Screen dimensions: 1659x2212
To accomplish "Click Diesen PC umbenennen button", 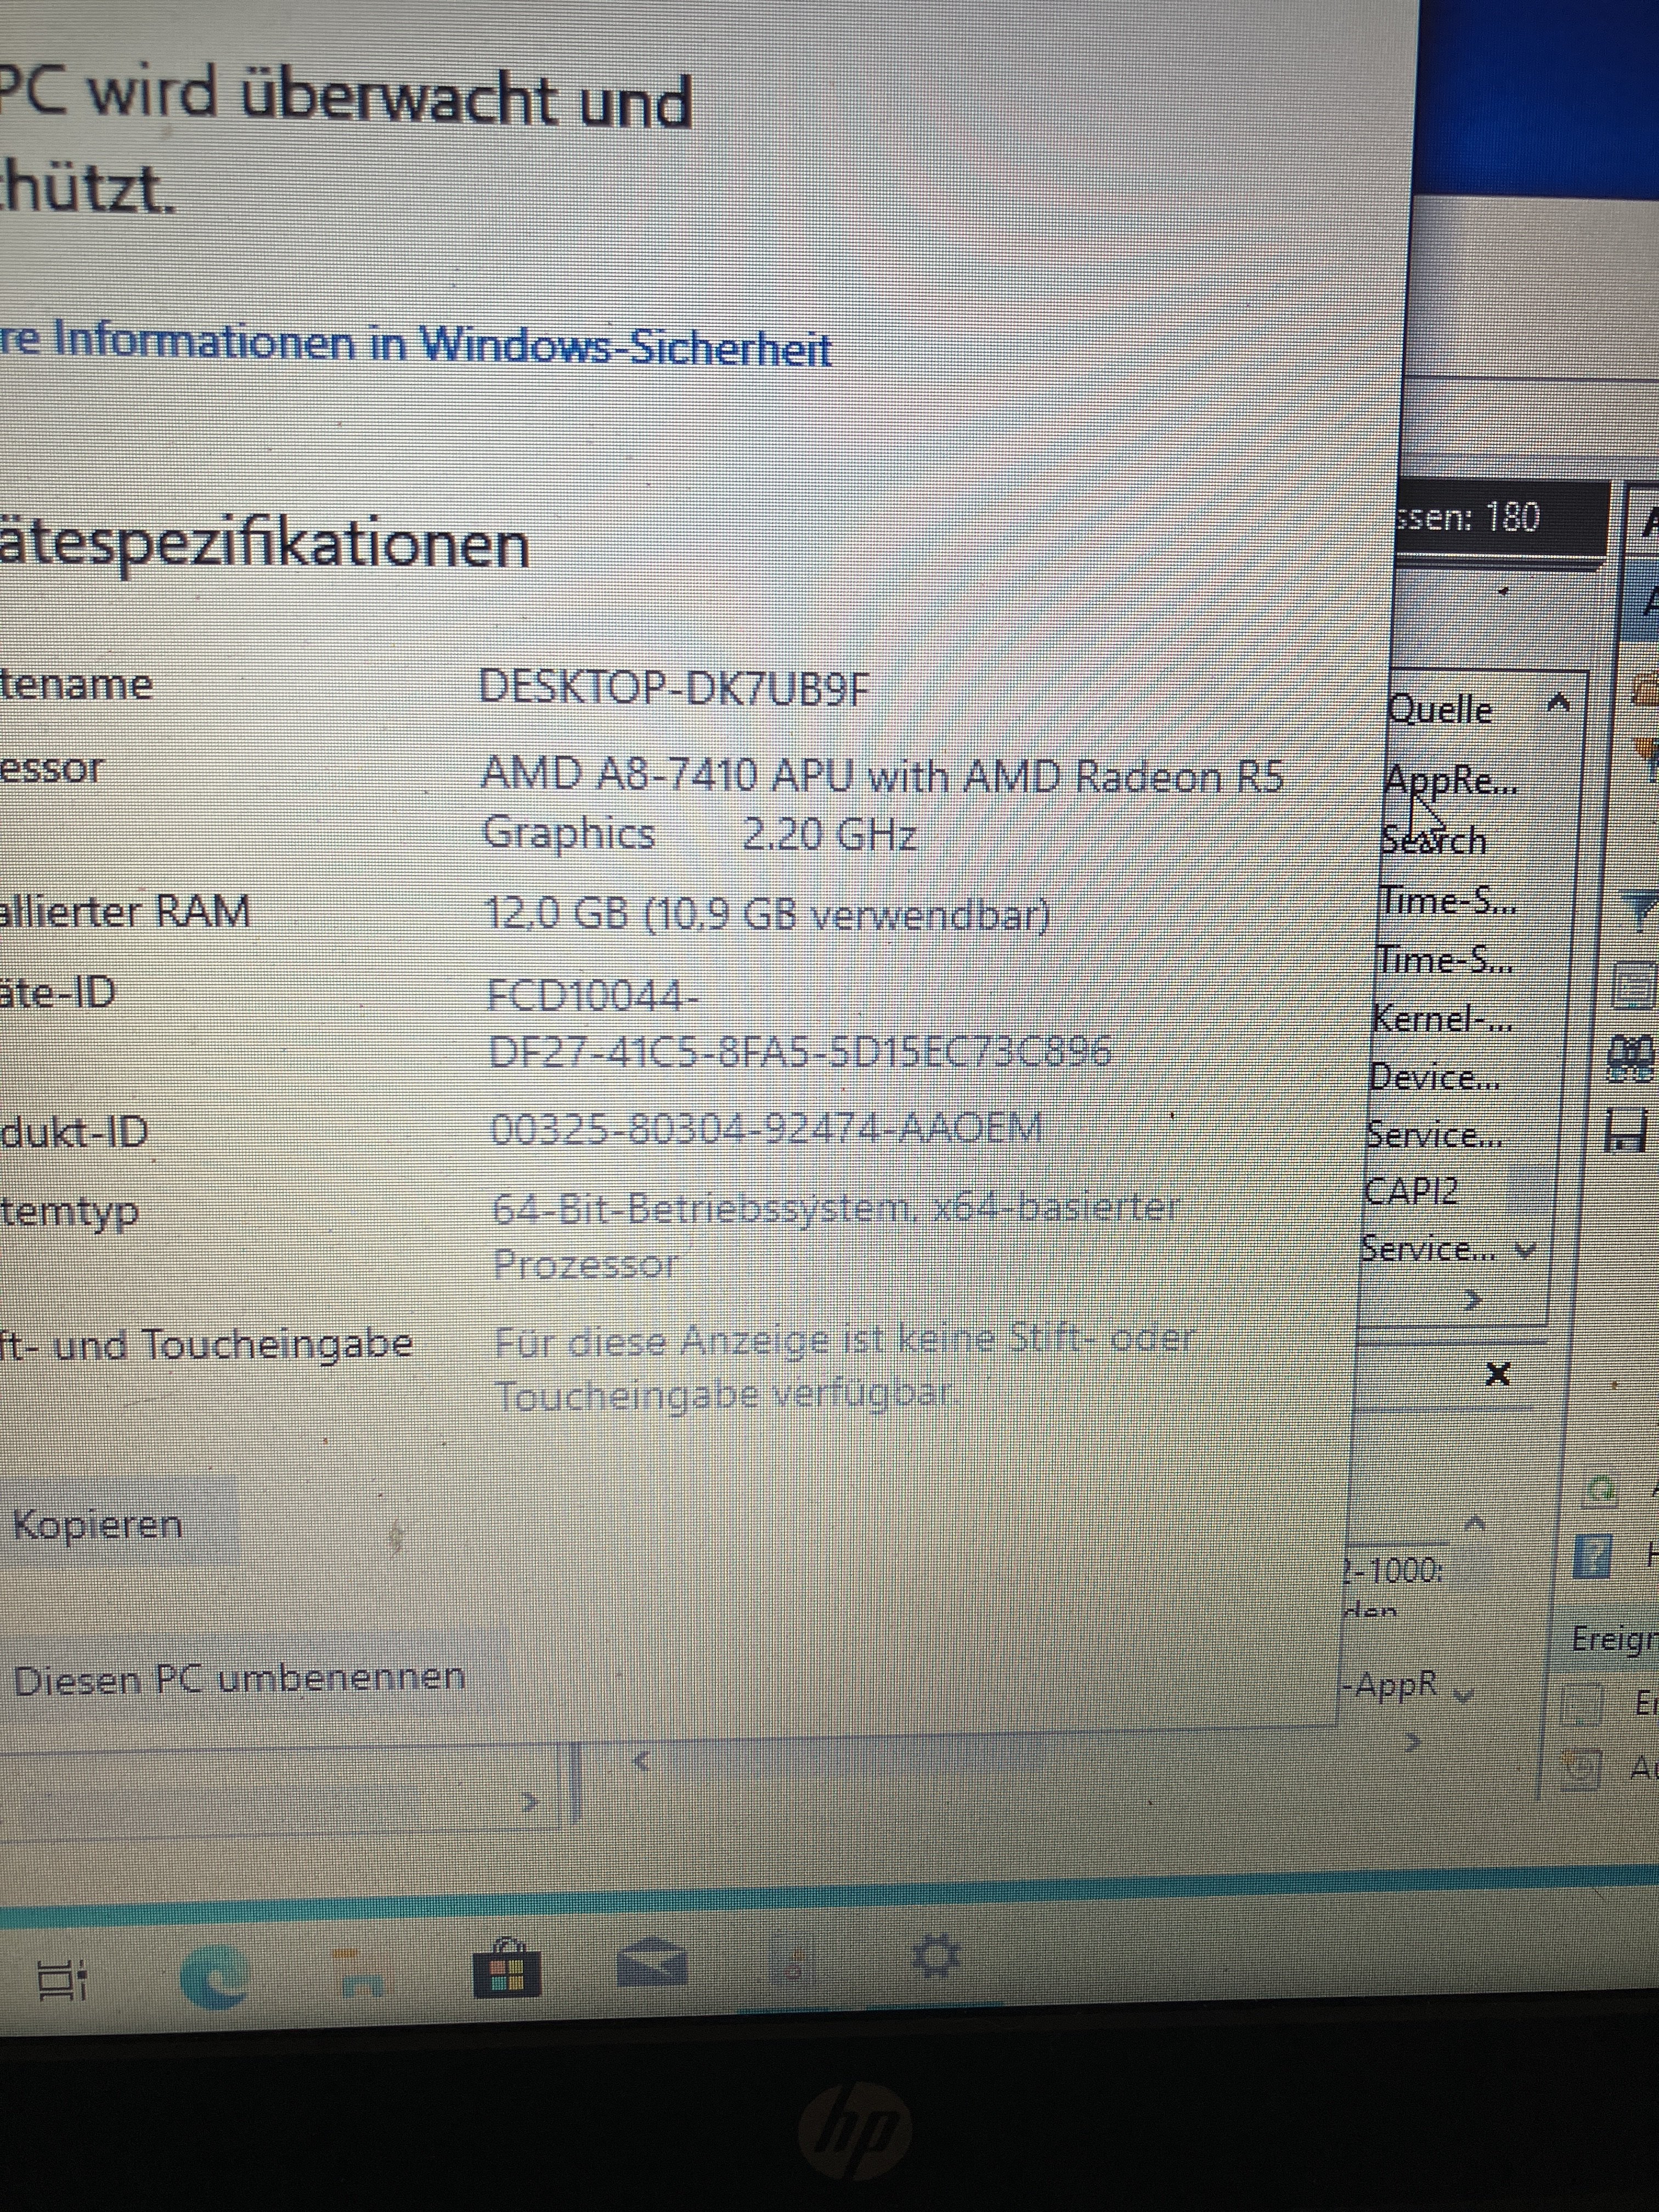I will (239, 1678).
